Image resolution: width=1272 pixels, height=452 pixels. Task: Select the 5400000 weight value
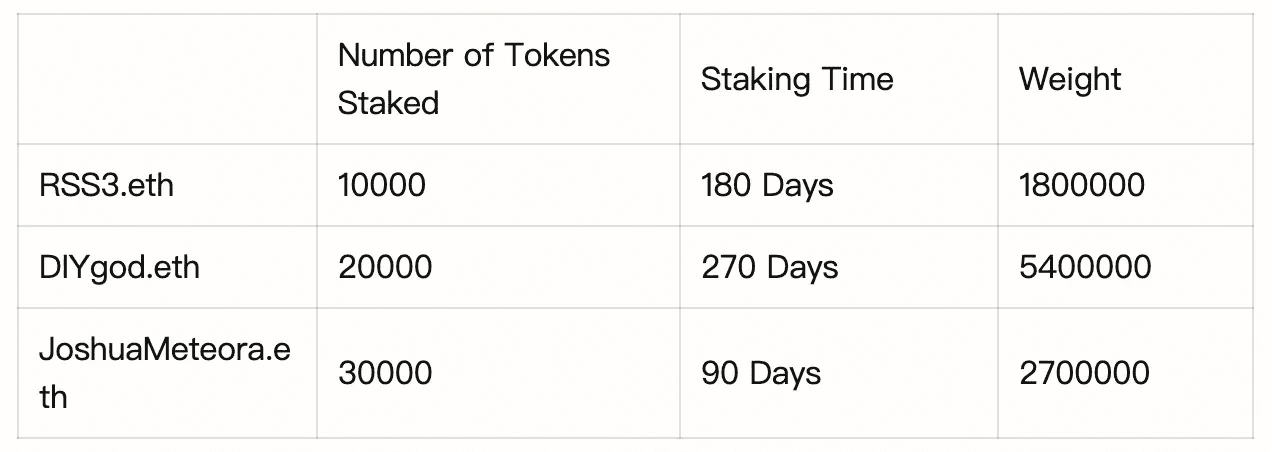1085,267
